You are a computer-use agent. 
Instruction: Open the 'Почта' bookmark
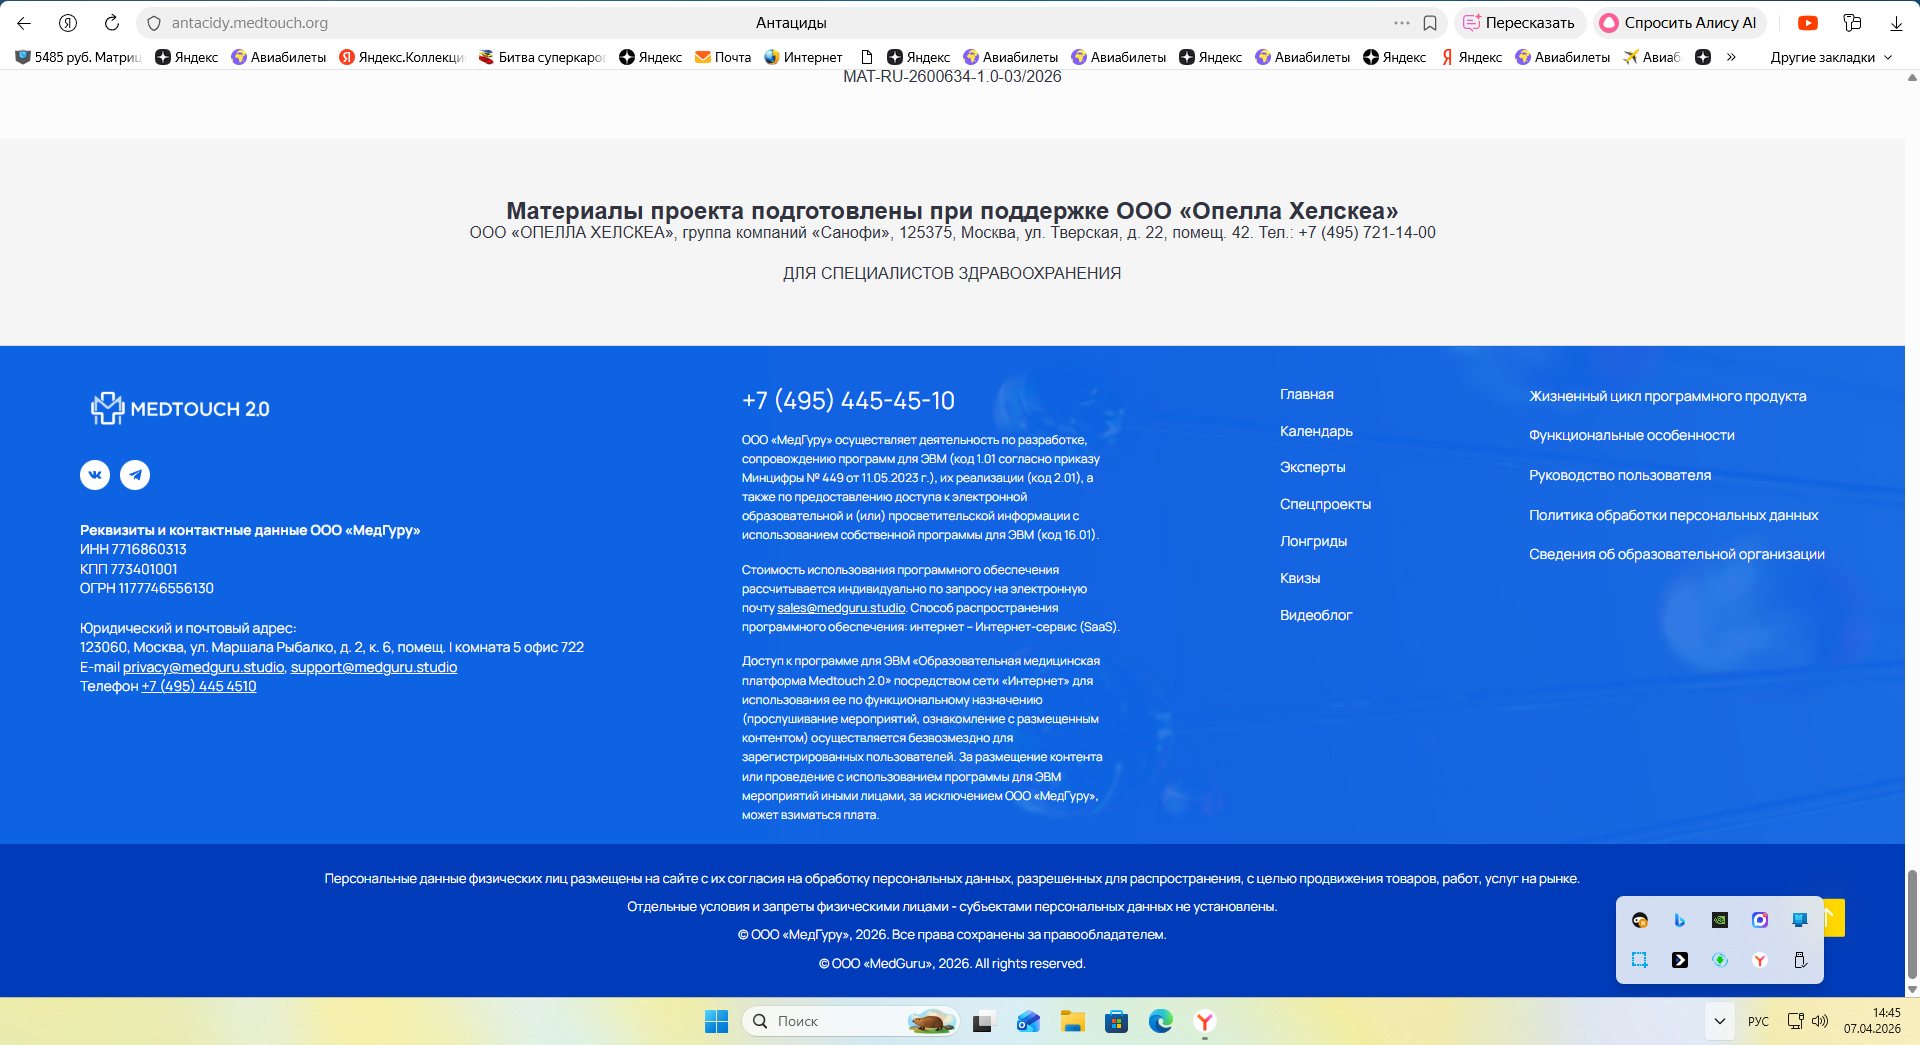tap(723, 57)
